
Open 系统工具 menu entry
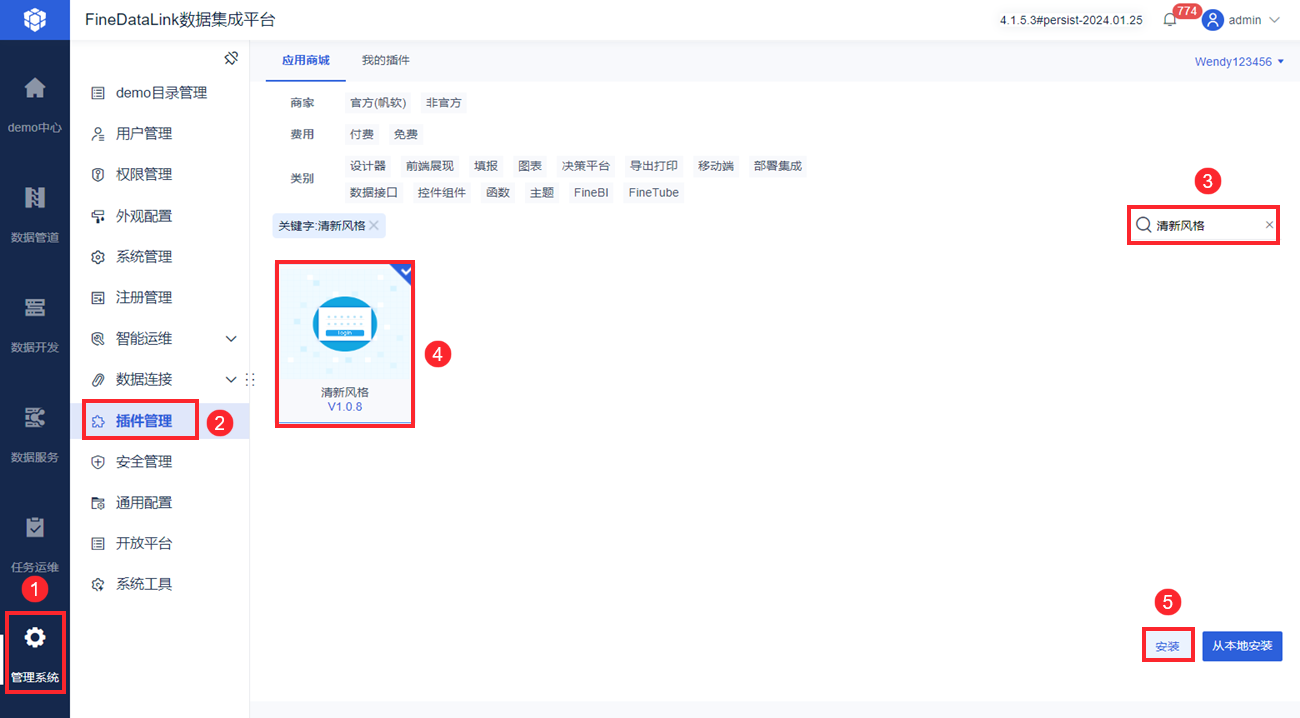[144, 585]
